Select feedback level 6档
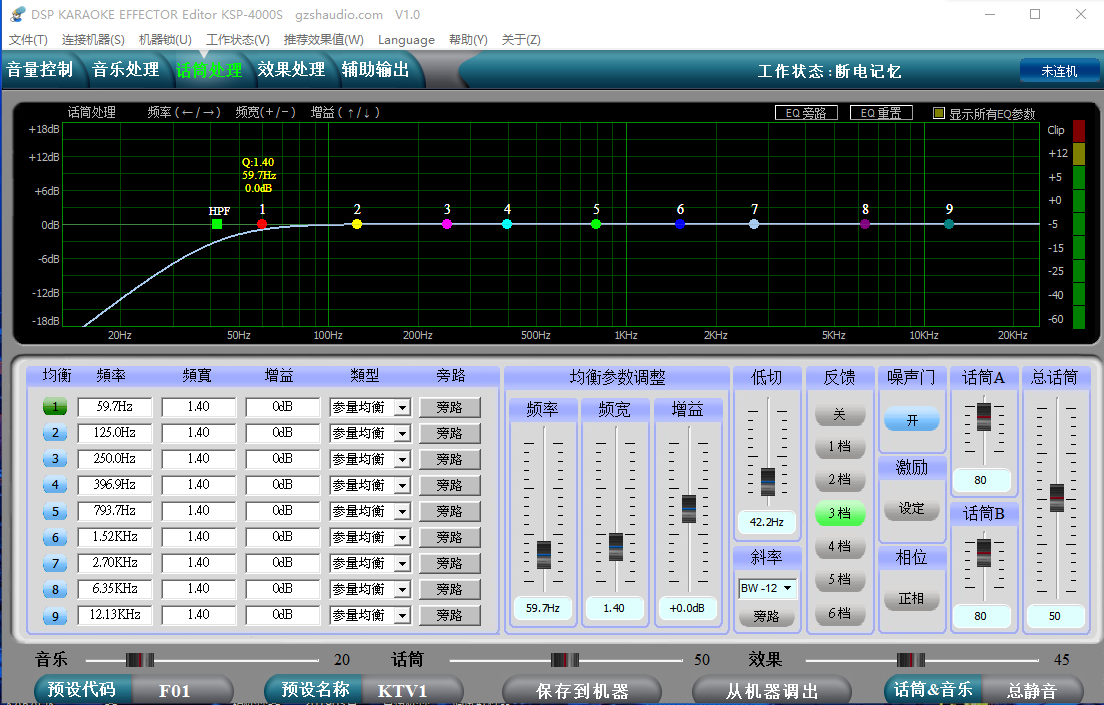Screen dimensions: 1104x705 pyautogui.click(x=839, y=613)
